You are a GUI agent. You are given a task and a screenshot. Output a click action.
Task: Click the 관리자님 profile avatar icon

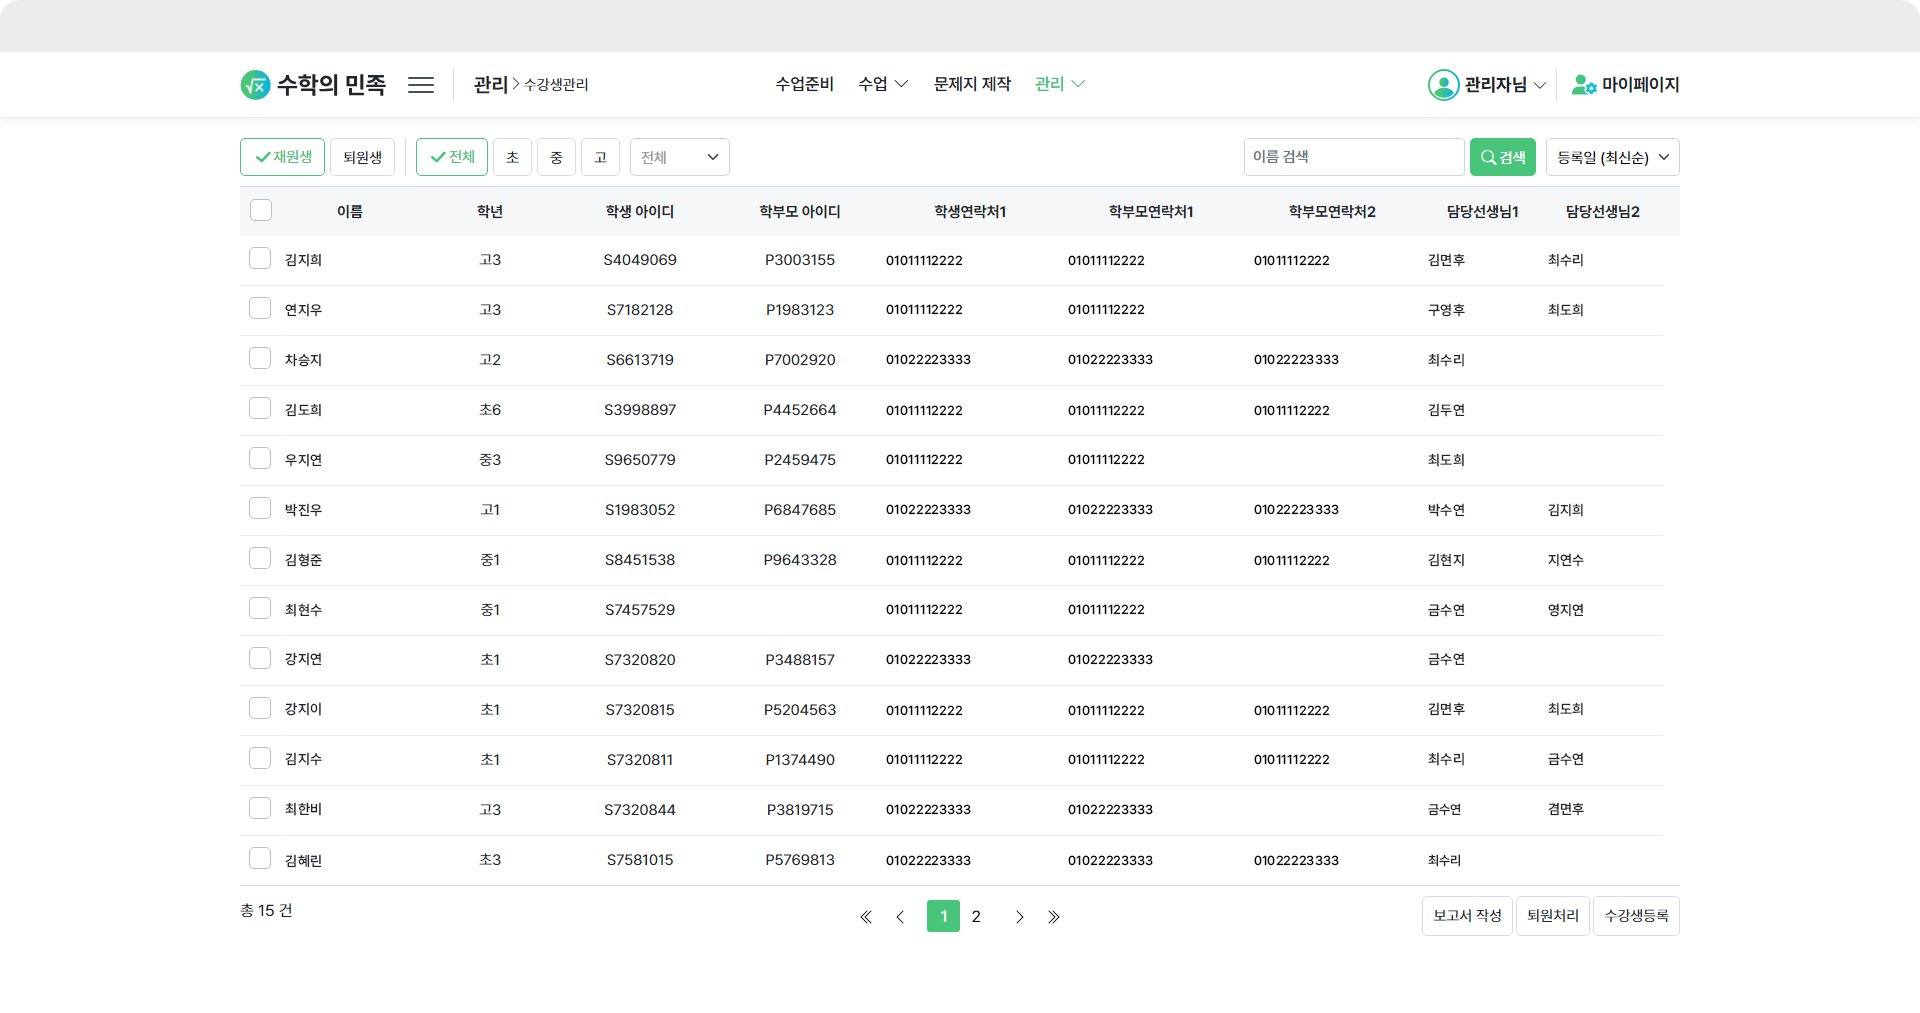[1443, 85]
